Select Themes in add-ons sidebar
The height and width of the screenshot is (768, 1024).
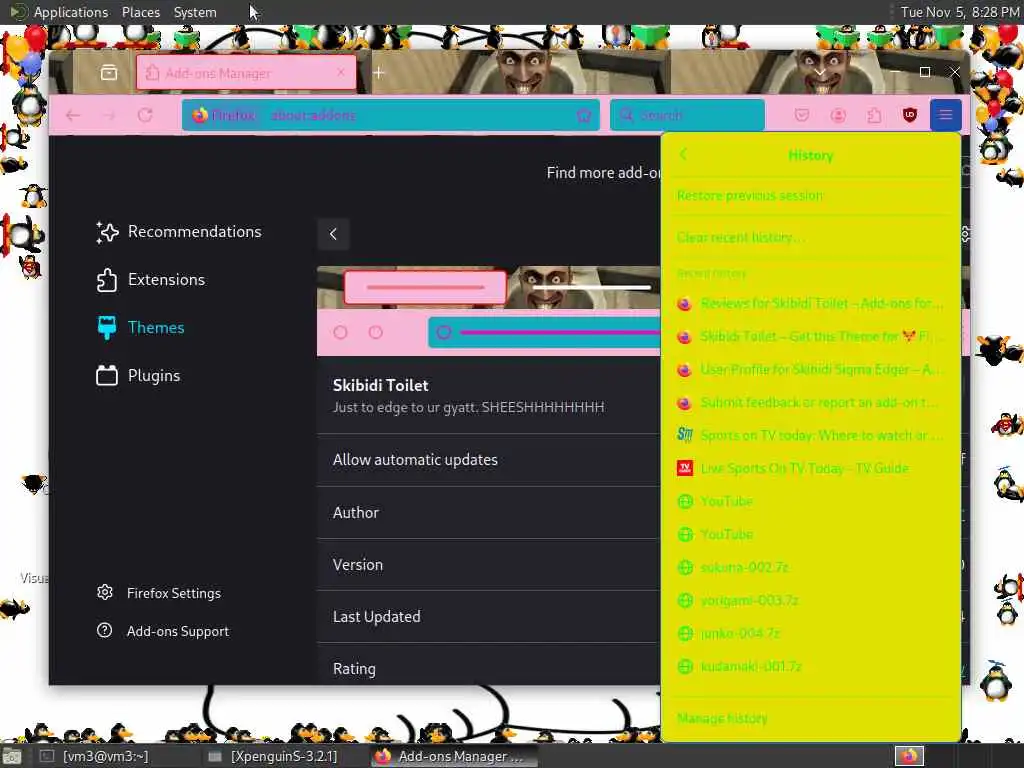(x=140, y=328)
